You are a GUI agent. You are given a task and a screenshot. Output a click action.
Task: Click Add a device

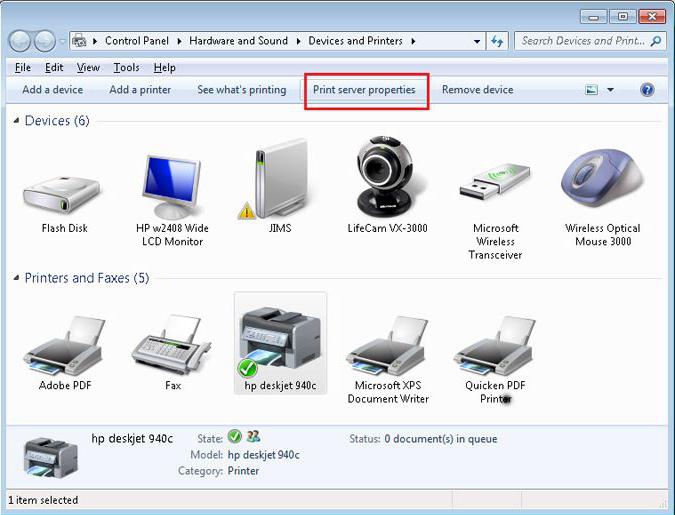point(53,90)
